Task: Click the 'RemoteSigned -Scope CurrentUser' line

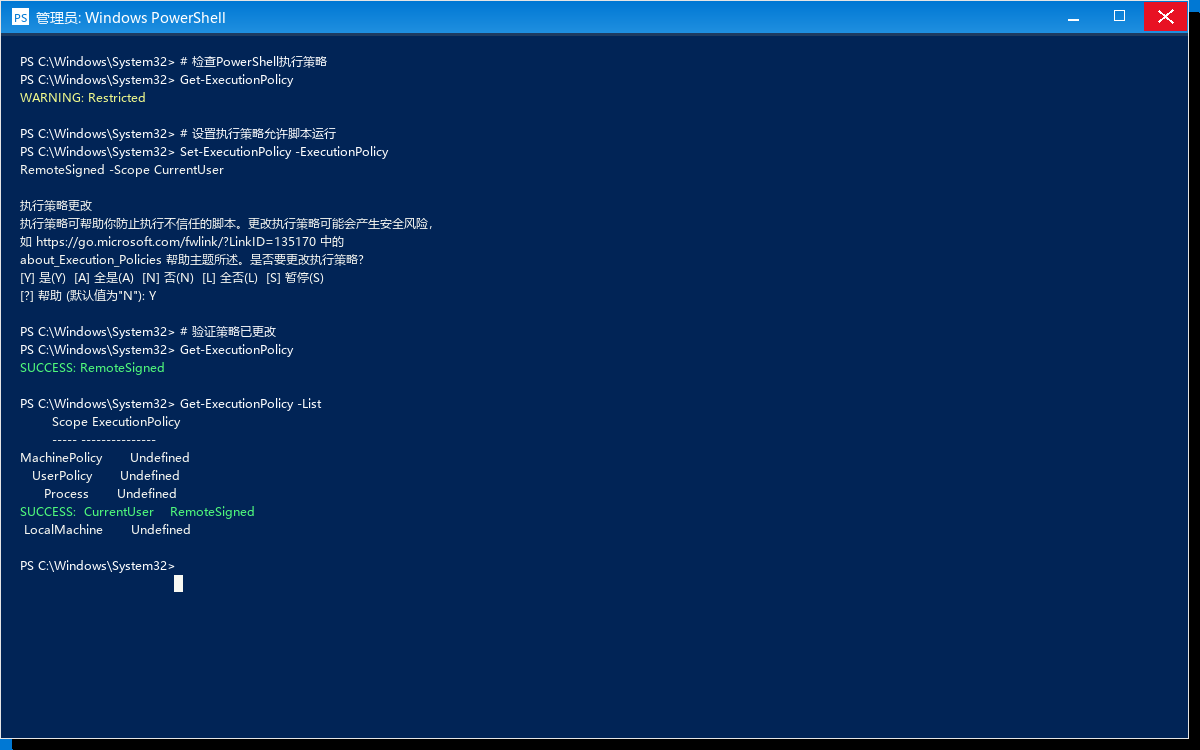Action: (122, 170)
